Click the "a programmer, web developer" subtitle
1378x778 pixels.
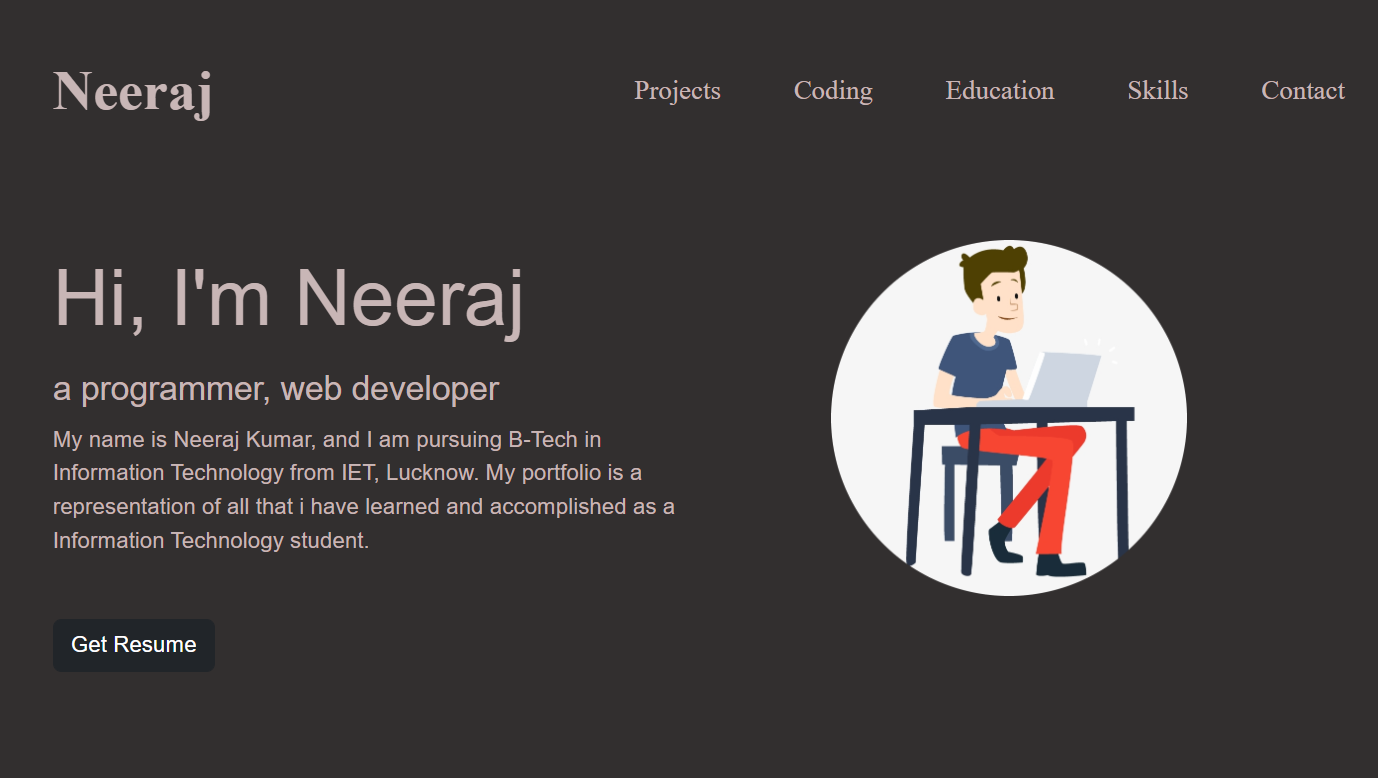275,389
